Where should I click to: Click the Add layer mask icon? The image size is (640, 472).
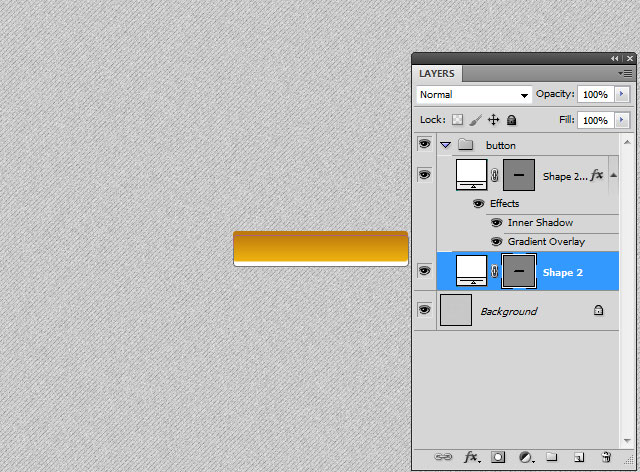click(498, 457)
